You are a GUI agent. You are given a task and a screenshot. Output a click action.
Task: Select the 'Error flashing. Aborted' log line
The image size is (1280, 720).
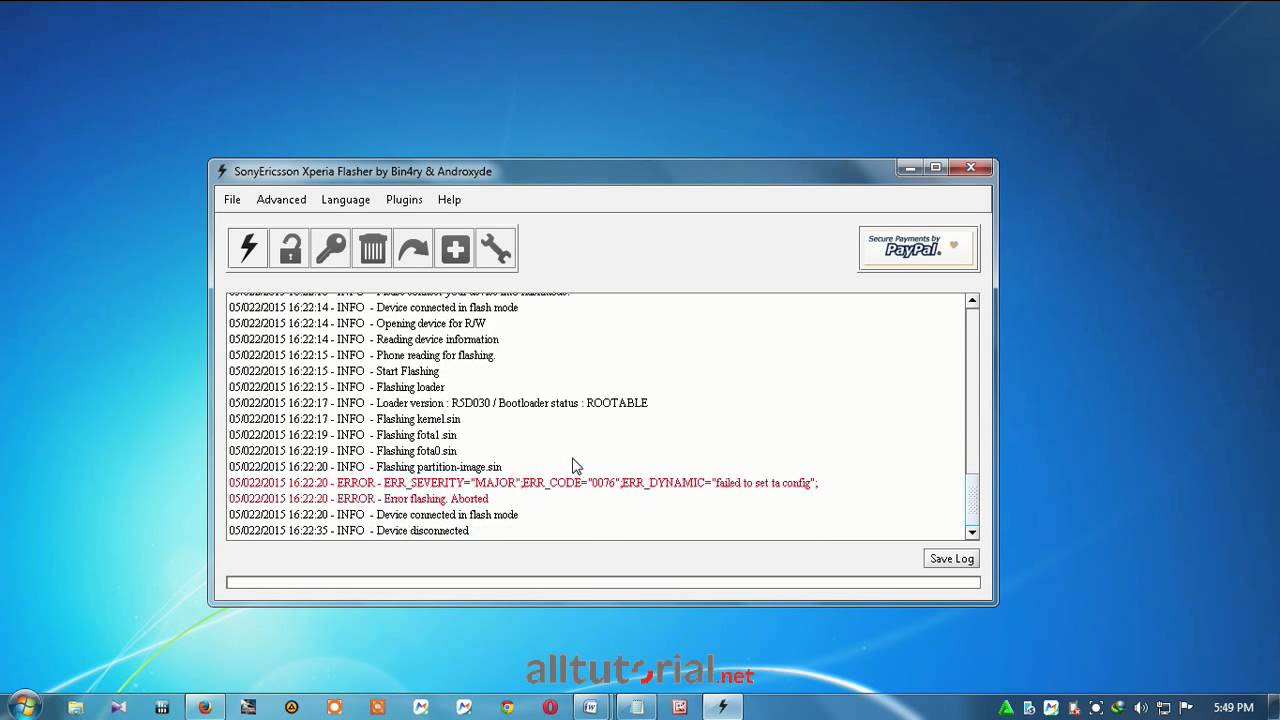(x=358, y=499)
